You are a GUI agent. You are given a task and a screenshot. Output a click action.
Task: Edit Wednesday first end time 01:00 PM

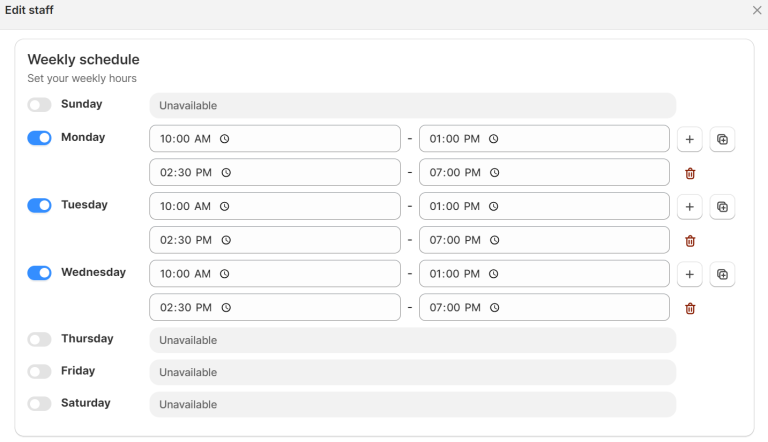544,274
